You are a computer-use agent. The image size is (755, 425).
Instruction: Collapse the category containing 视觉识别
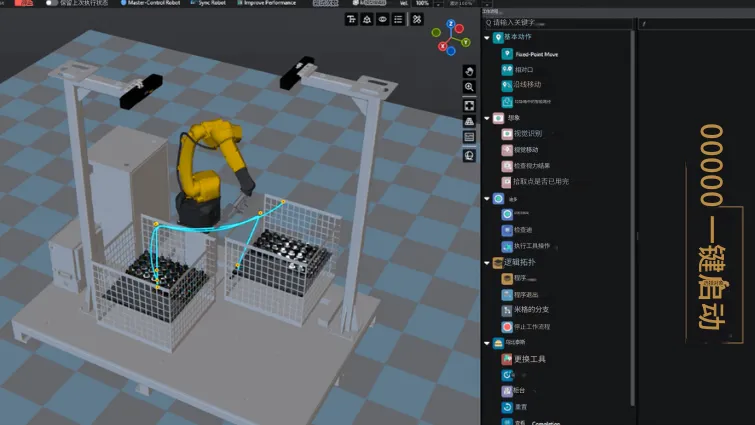coord(487,118)
